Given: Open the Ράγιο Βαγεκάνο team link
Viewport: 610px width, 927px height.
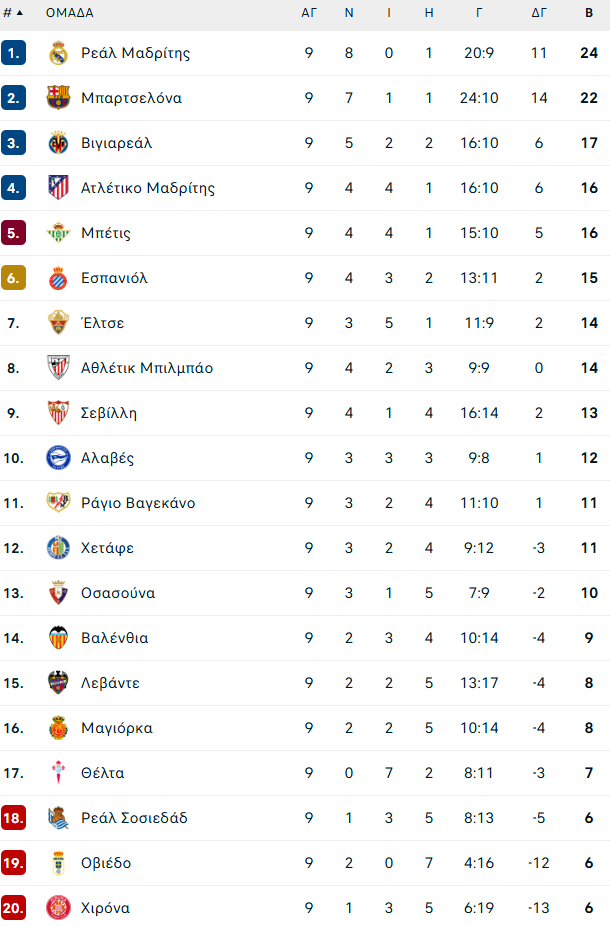Looking at the screenshot, I should click(138, 503).
